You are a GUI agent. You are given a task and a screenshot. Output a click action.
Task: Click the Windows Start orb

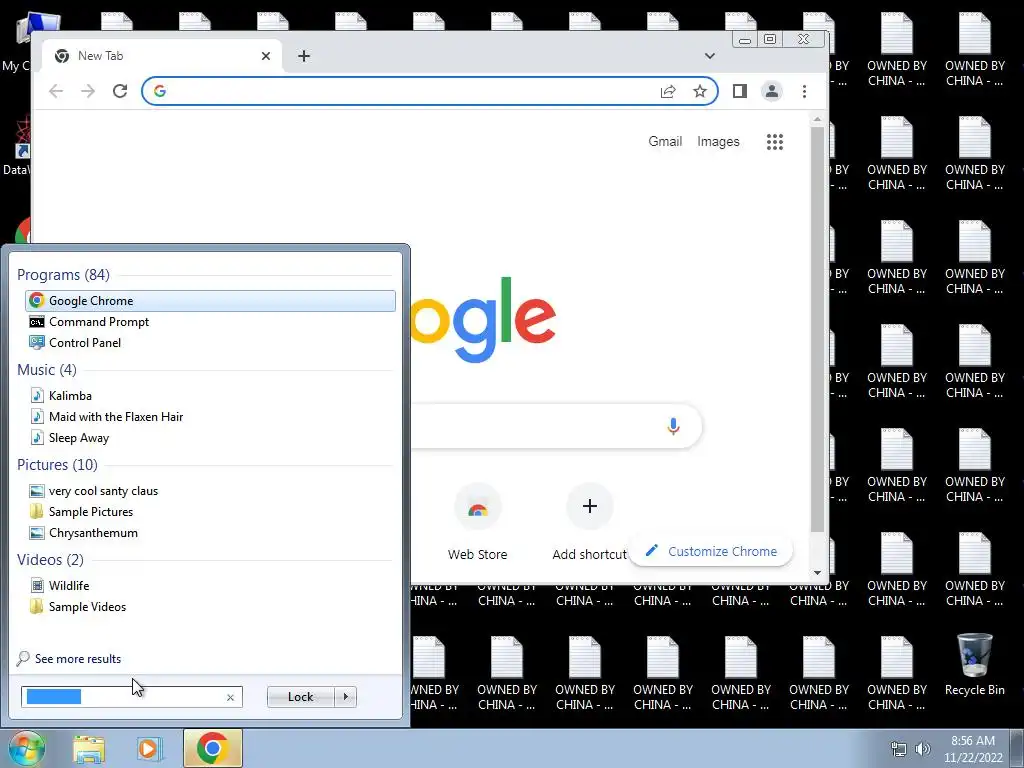pos(26,748)
